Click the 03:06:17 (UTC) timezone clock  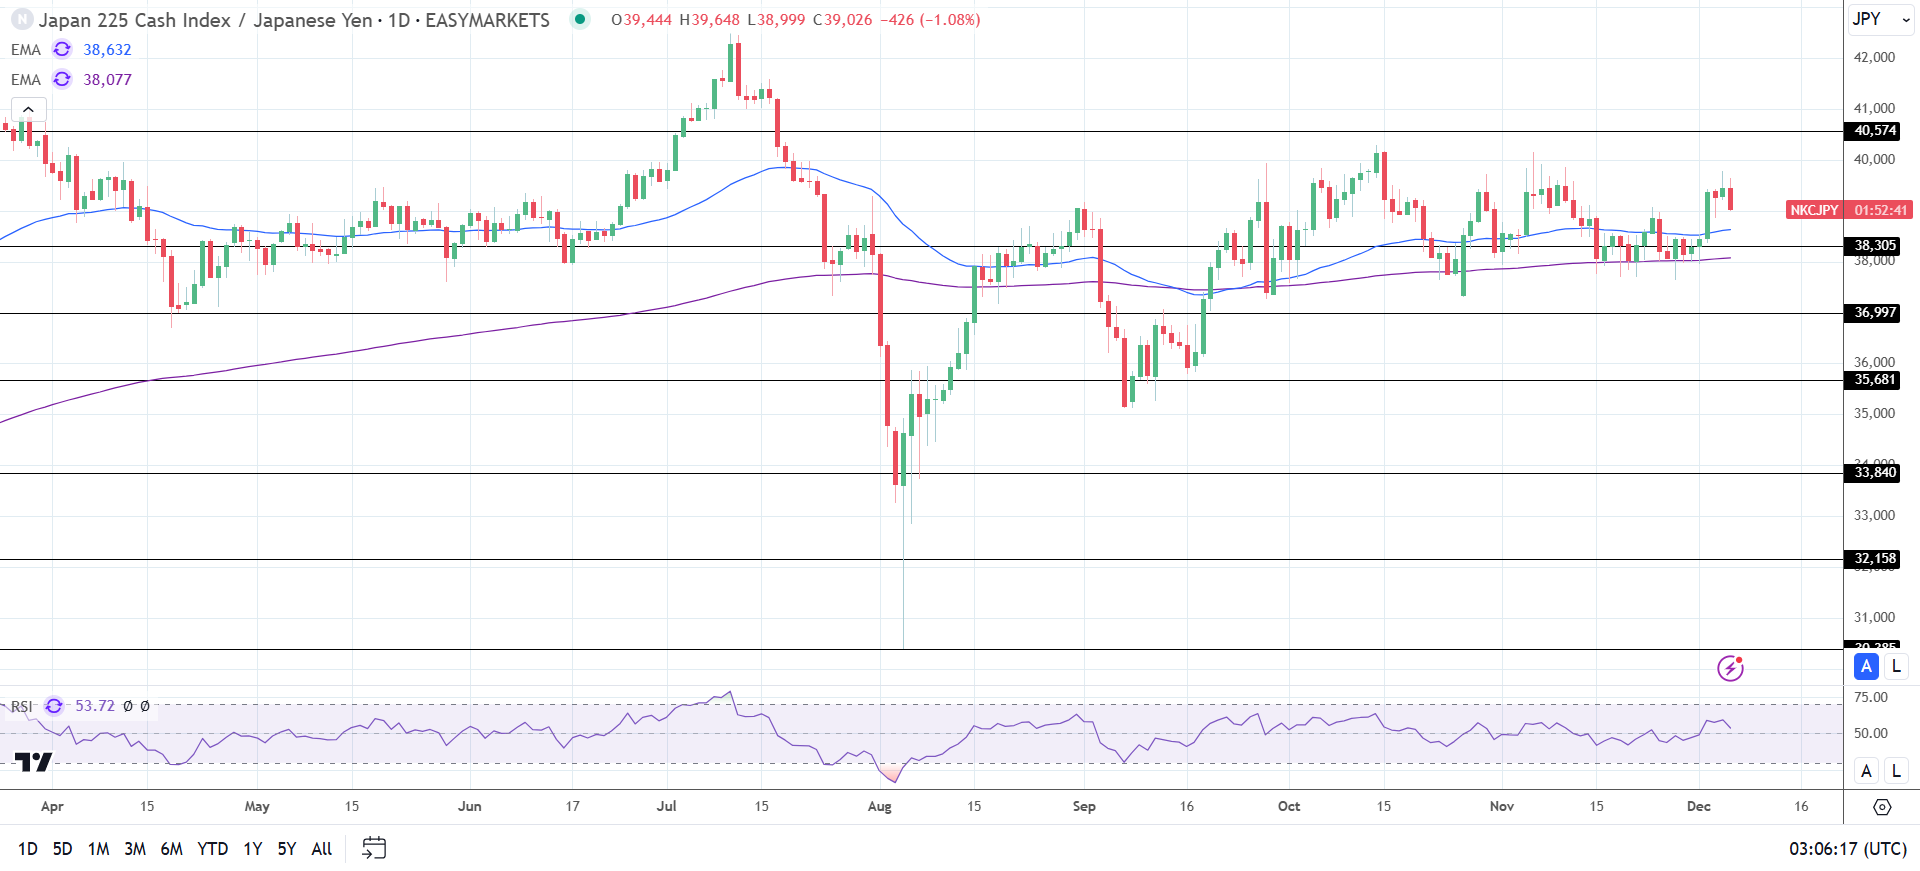(1848, 849)
